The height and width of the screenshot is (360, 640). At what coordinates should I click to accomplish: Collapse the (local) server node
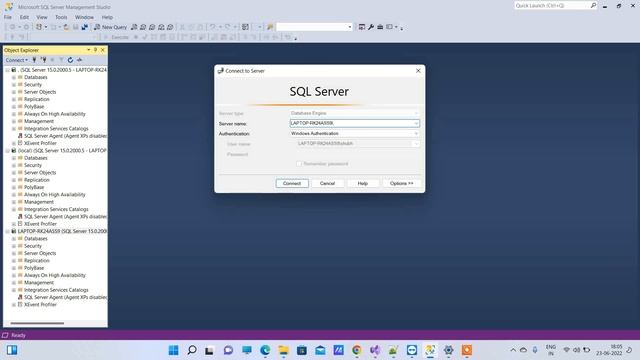click(7, 151)
